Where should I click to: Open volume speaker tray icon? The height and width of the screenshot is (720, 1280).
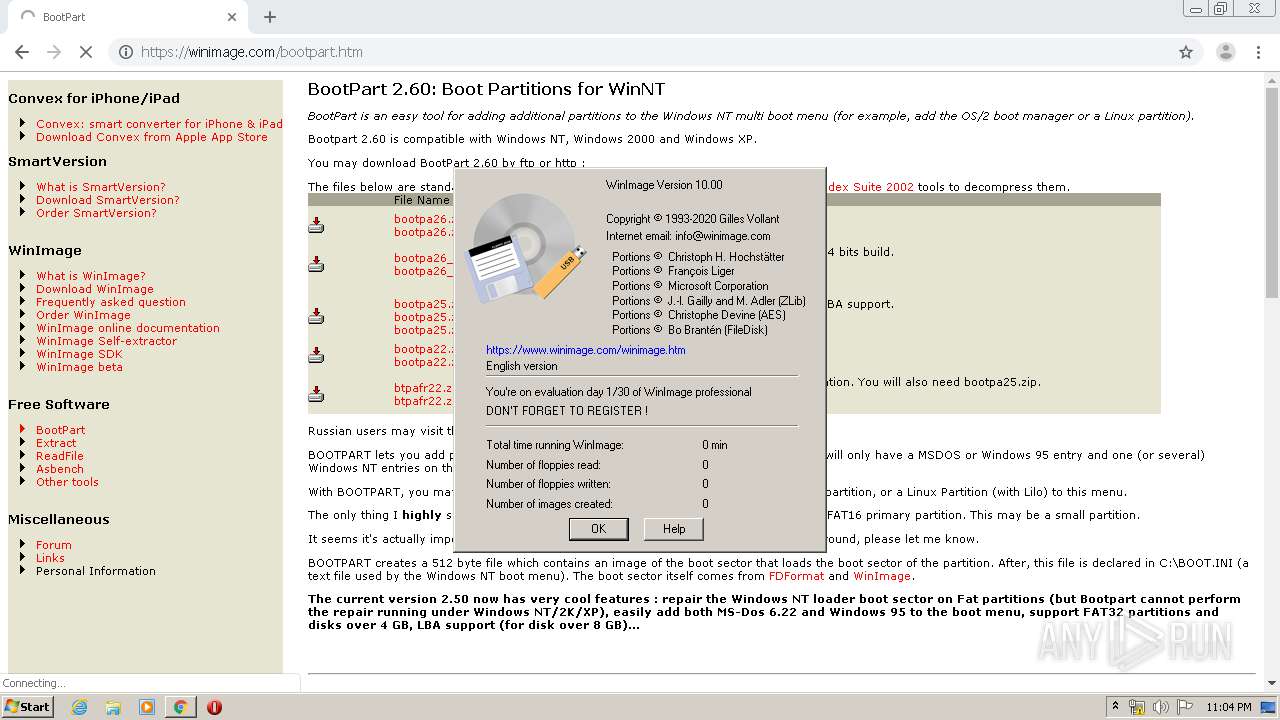point(1161,707)
